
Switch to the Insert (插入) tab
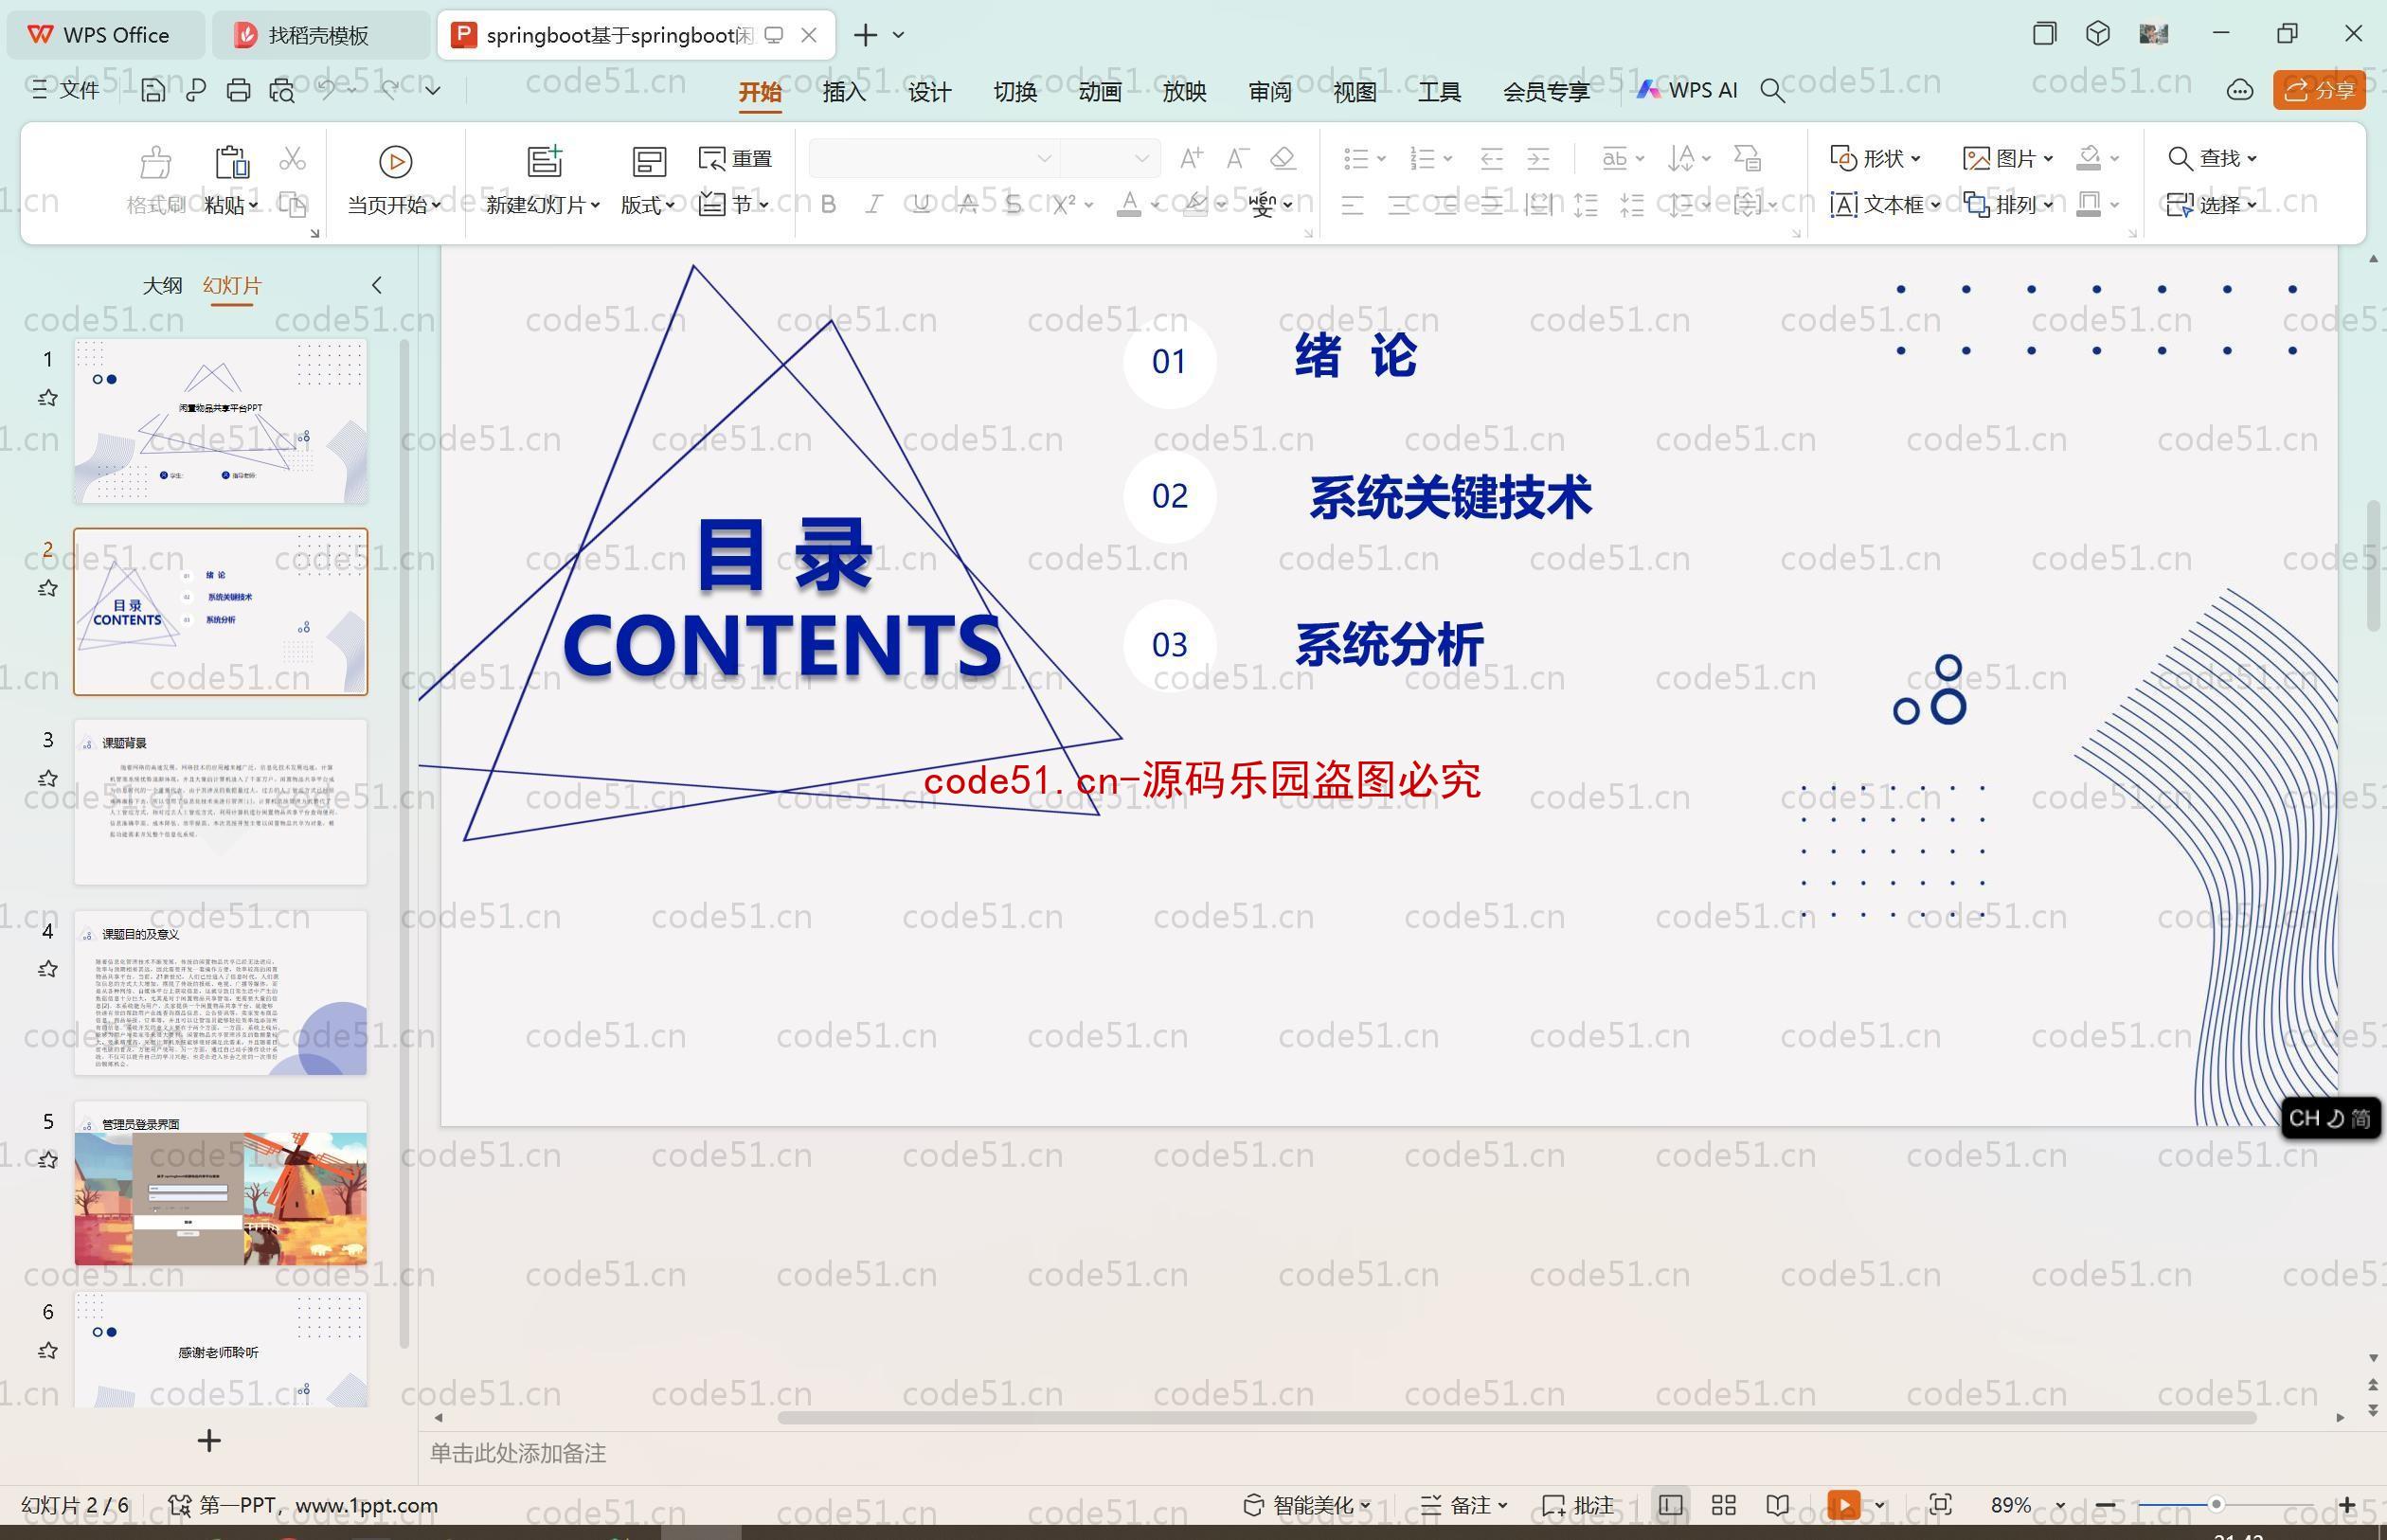(x=844, y=92)
